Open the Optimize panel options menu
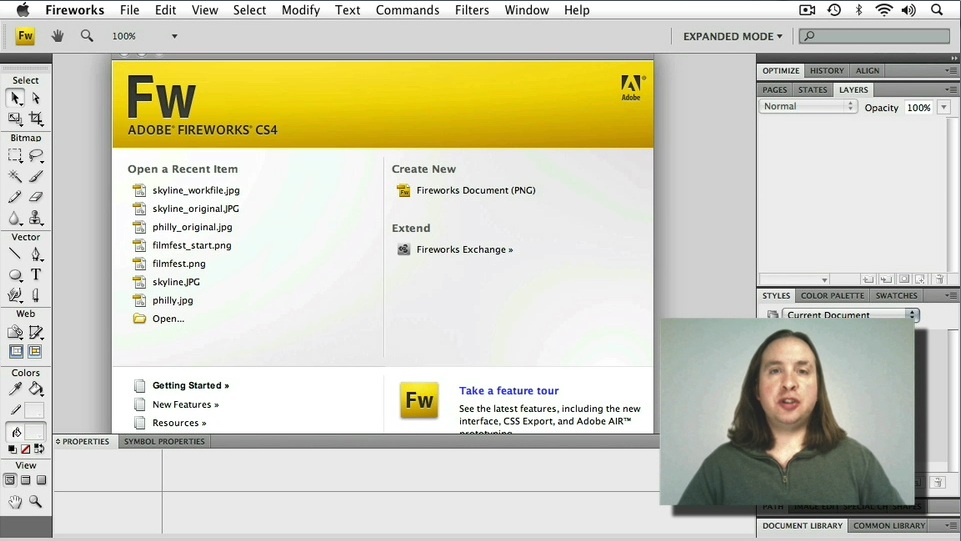 point(951,71)
